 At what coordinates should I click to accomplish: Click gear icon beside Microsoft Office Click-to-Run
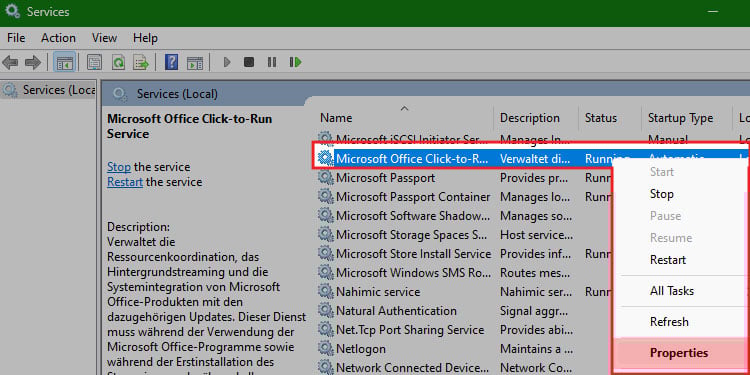point(326,158)
